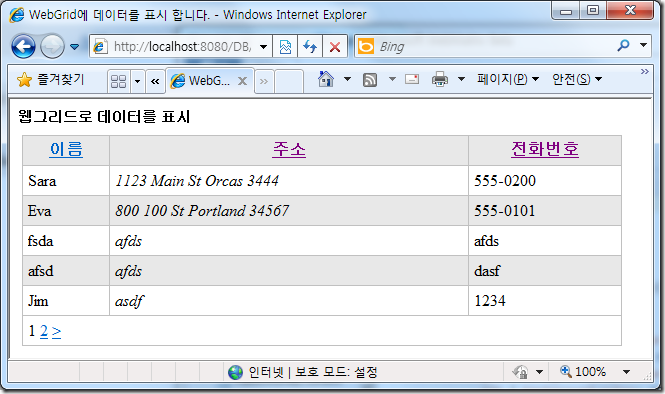
Task: Open the search provider dropdown arrow
Action: pyautogui.click(x=643, y=45)
